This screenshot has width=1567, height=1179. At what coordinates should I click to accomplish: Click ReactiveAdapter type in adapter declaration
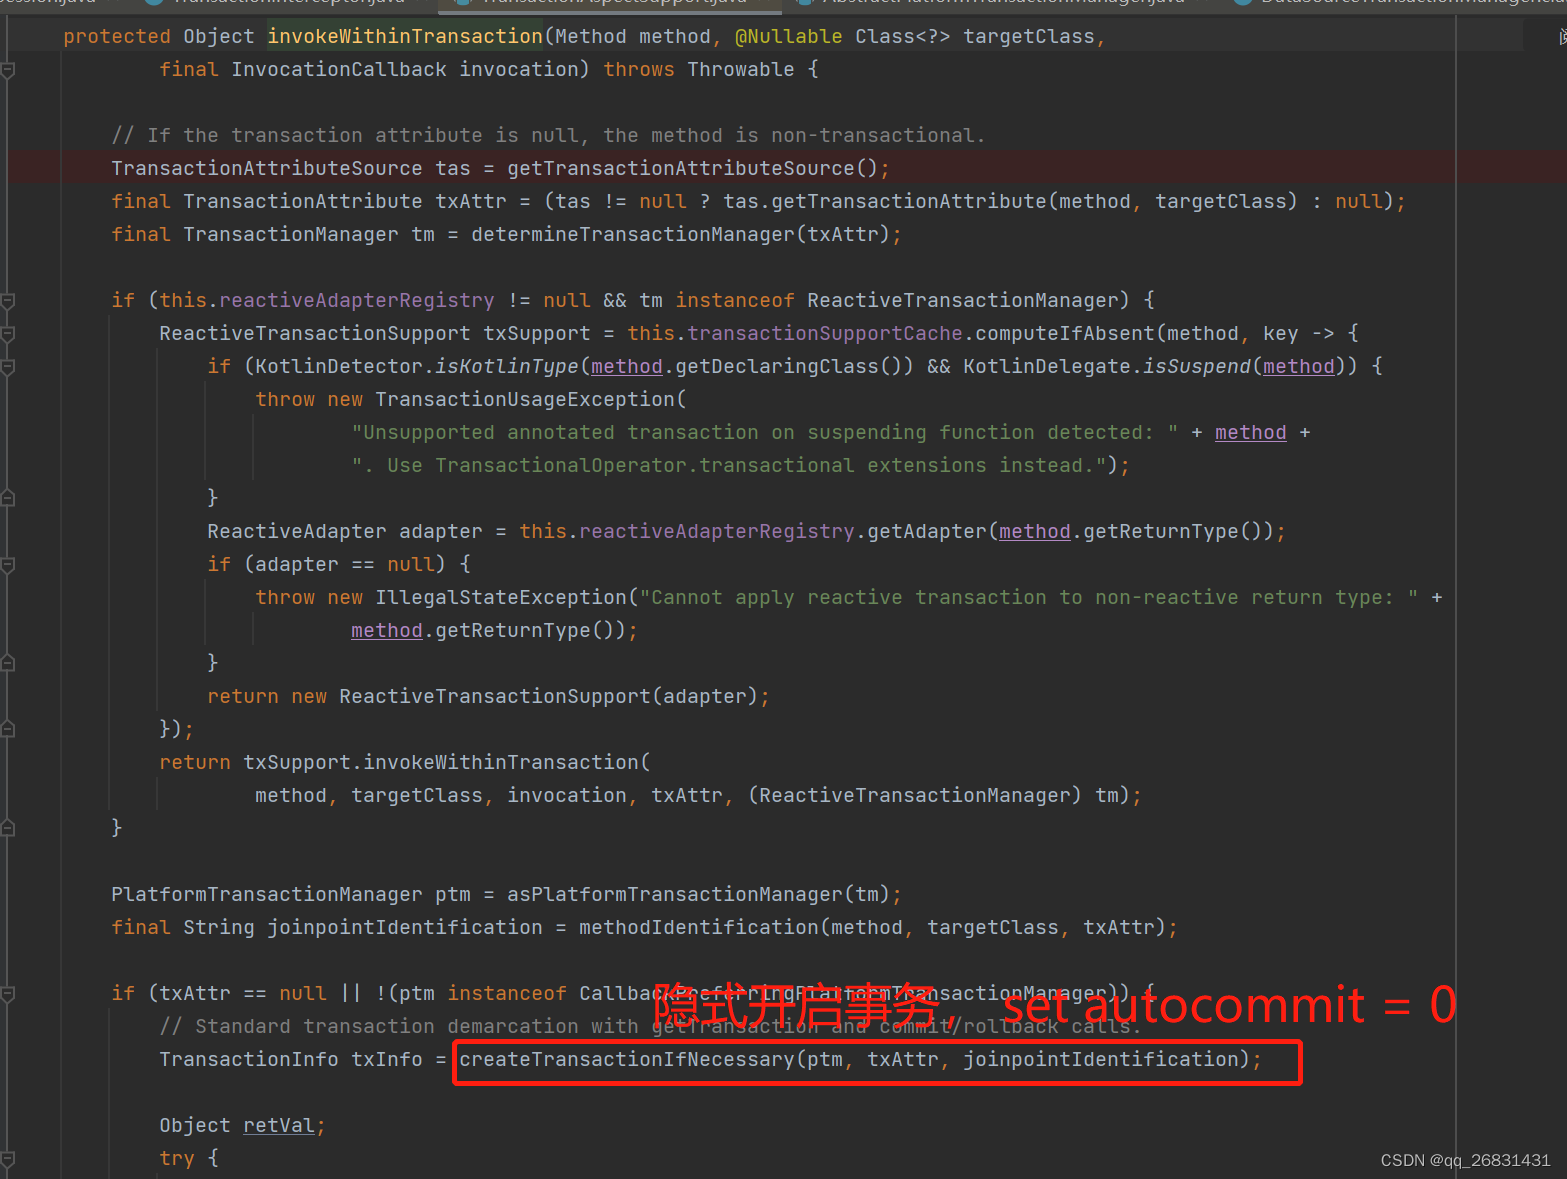point(297,532)
